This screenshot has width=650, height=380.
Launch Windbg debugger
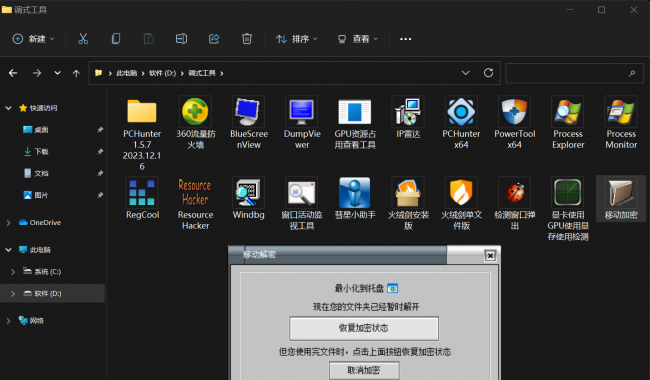pyautogui.click(x=248, y=192)
